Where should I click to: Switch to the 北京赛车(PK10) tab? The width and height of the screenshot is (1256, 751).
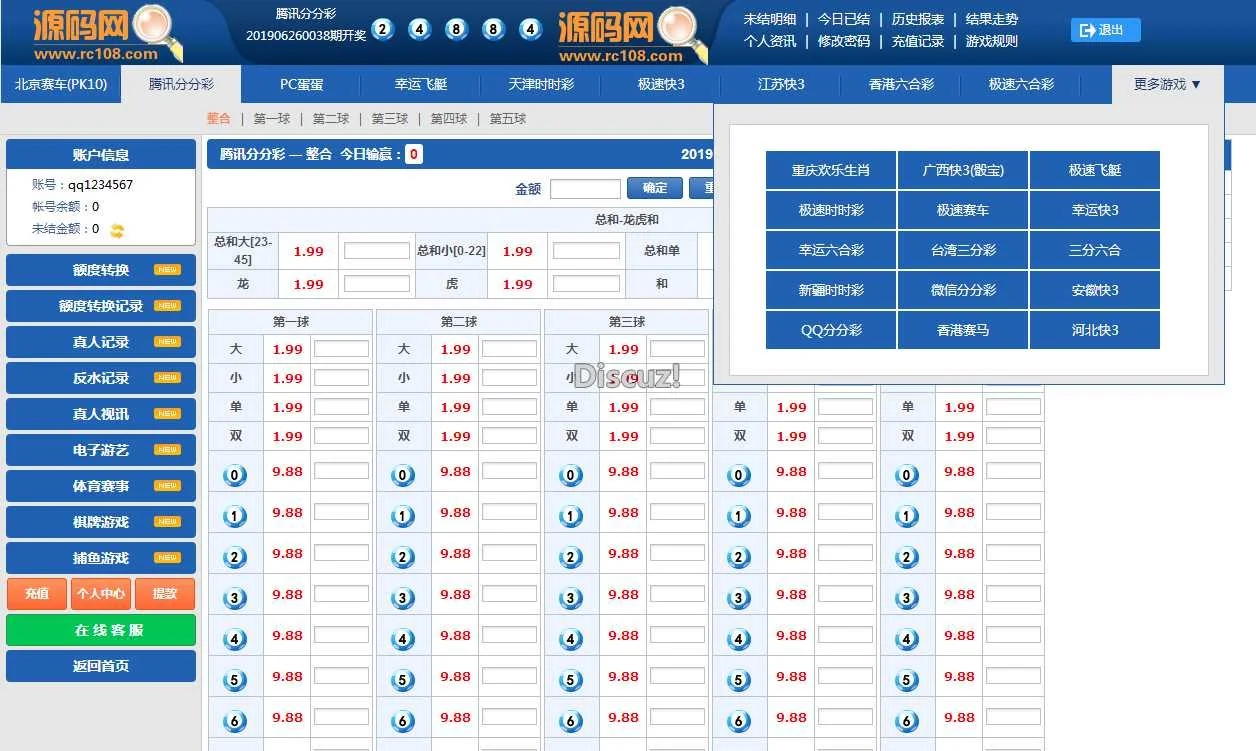(x=61, y=85)
